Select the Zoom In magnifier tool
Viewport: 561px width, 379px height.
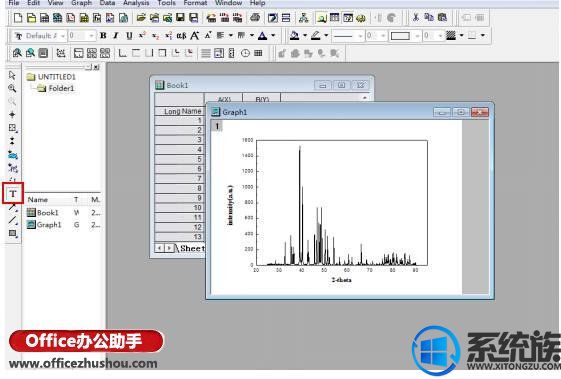(x=12, y=88)
